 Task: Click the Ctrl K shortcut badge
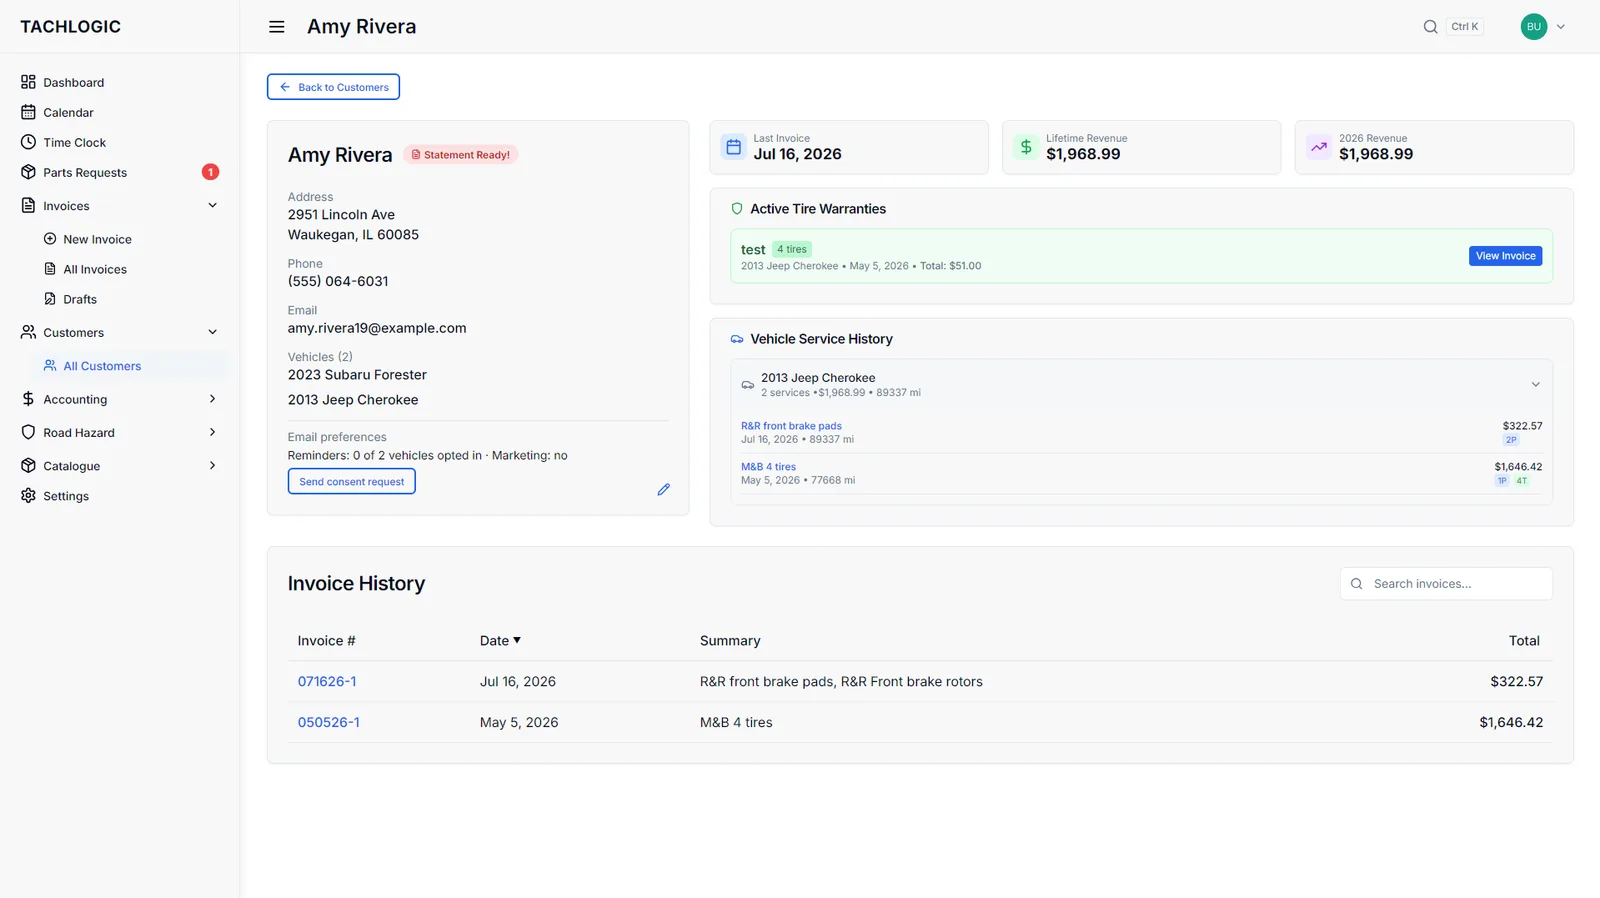(x=1464, y=27)
